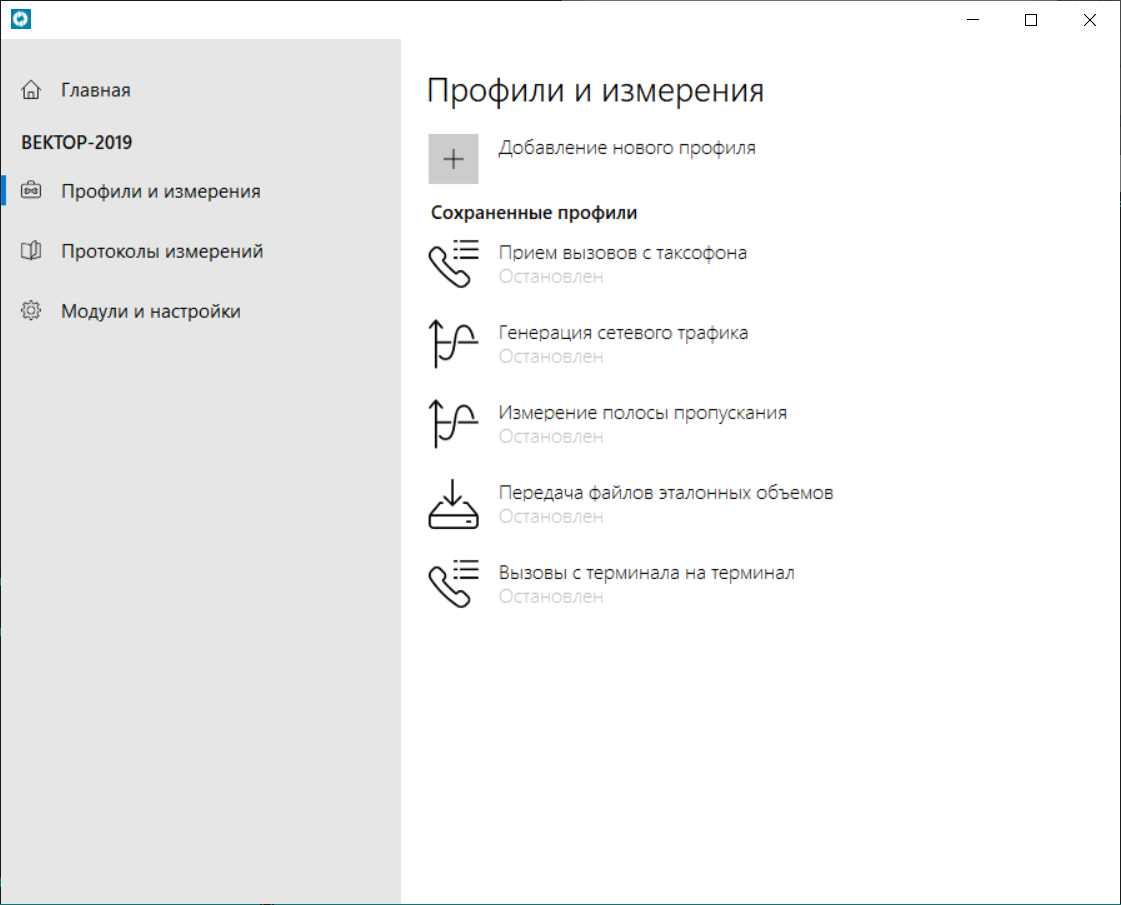Click the Добавление нового профиля label
1121x905 pixels.
[x=627, y=148]
